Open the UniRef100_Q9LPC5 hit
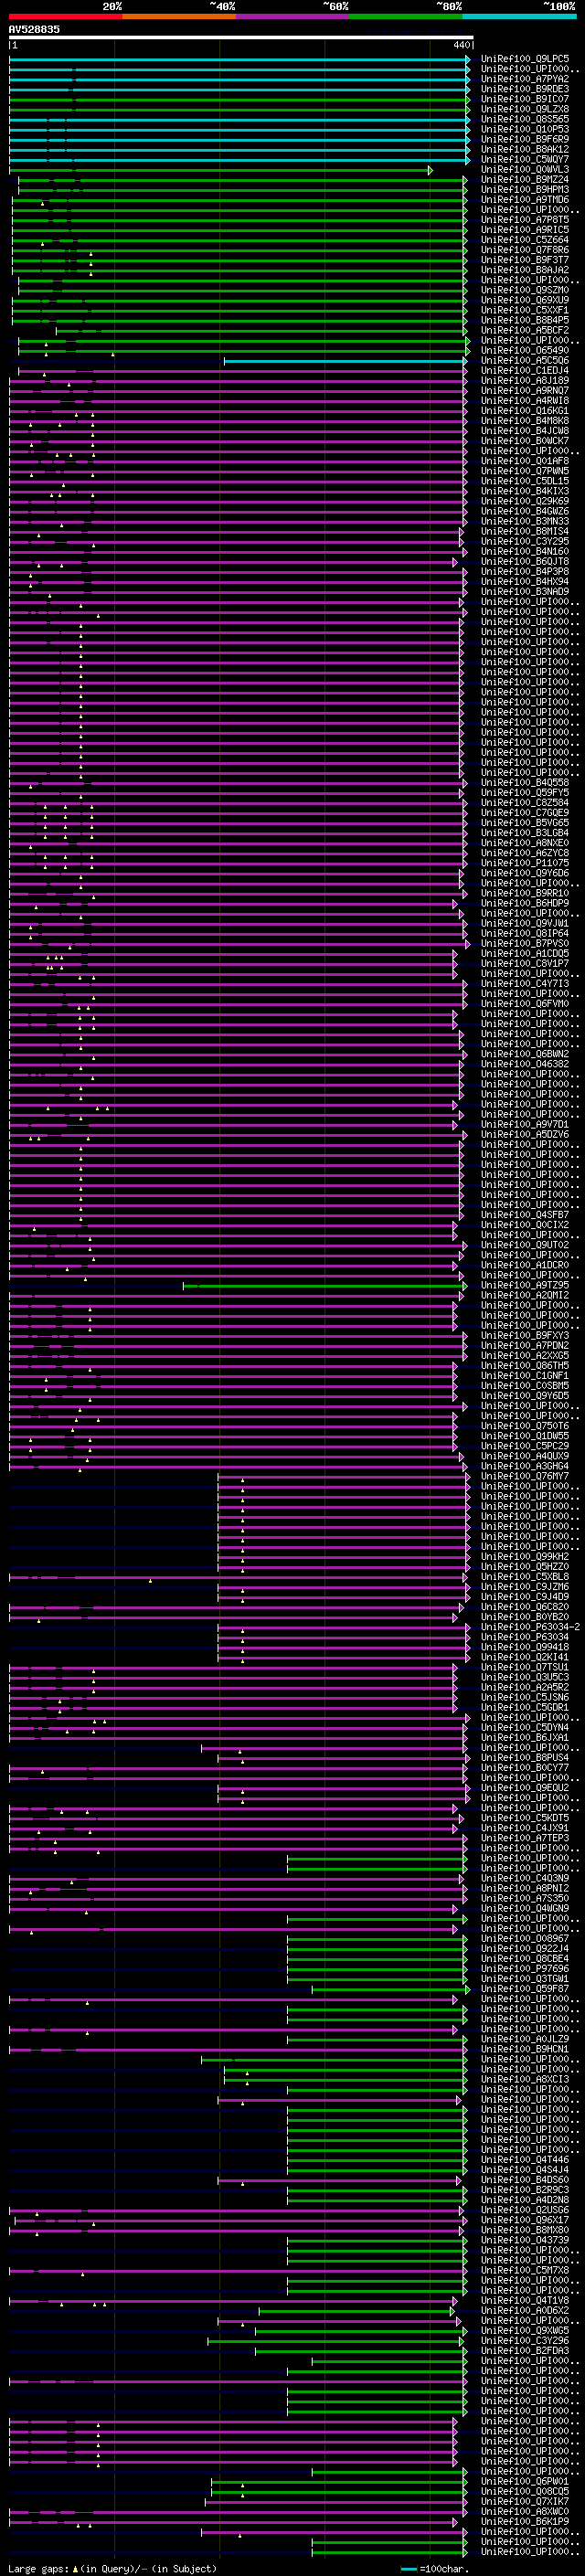585x2576 pixels. [x=525, y=59]
